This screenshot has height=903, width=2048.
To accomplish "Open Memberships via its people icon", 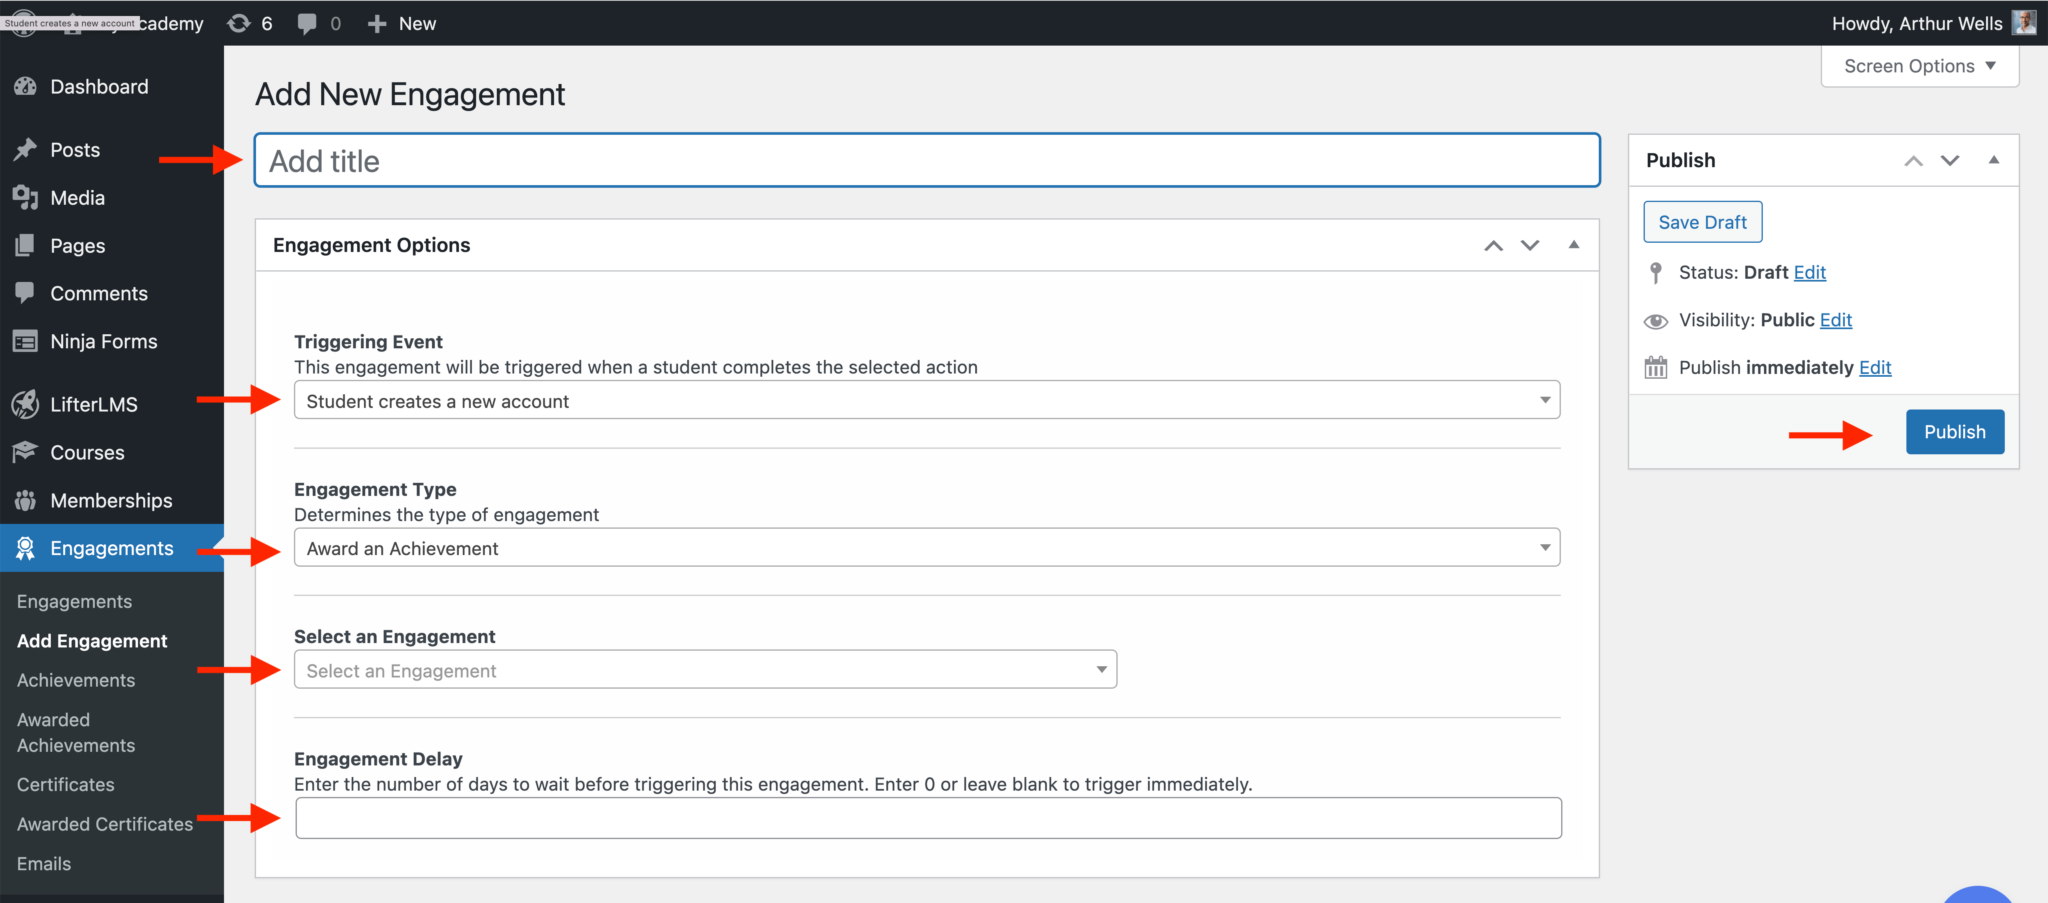I will point(27,500).
